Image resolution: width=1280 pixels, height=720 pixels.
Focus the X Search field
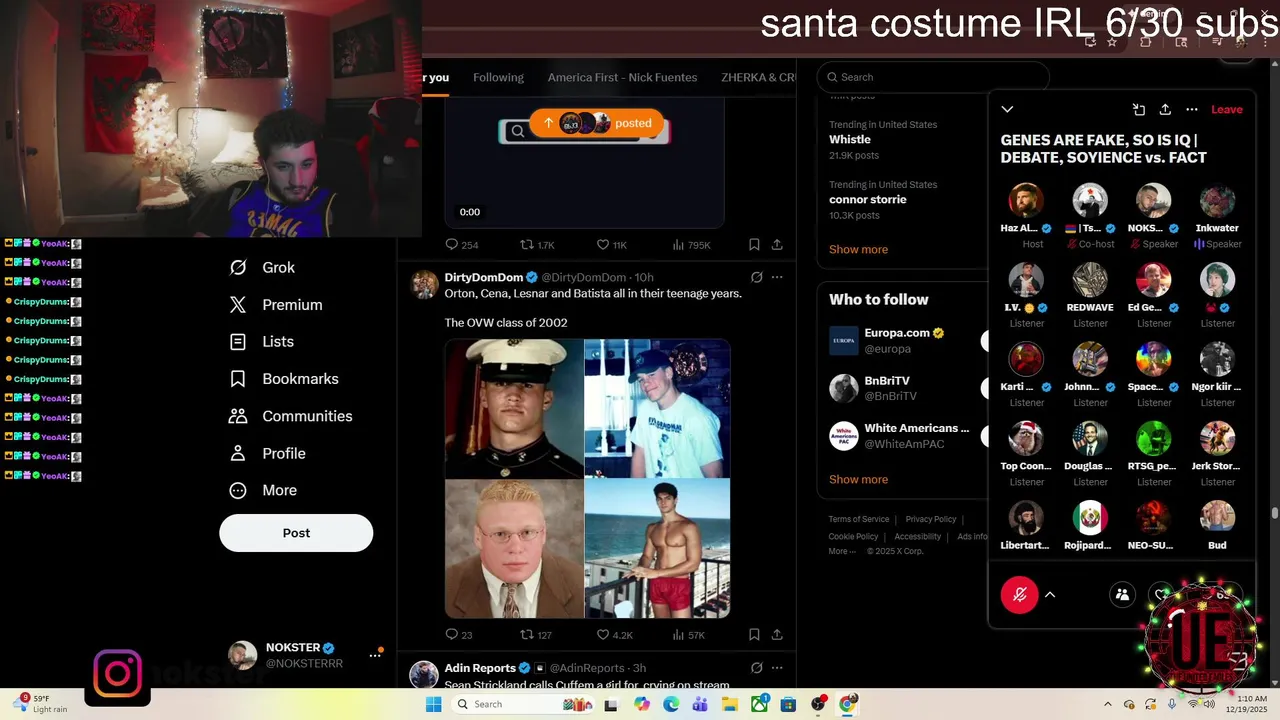click(x=933, y=77)
